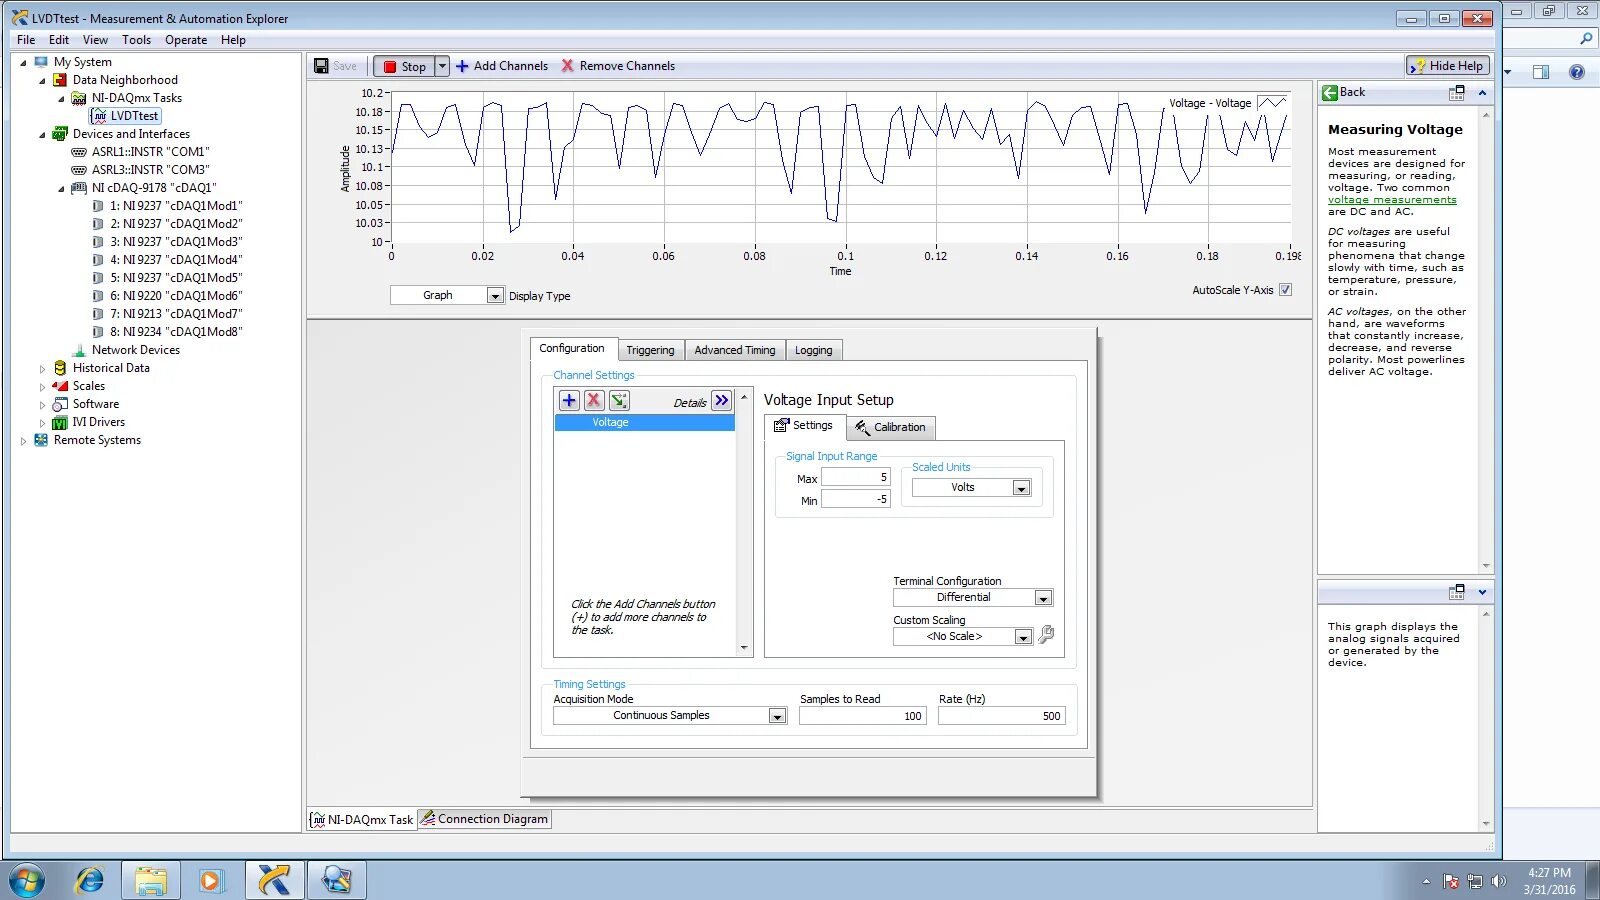Click Remove Channels in the toolbar
Image resolution: width=1600 pixels, height=900 pixels.
pyautogui.click(x=618, y=66)
